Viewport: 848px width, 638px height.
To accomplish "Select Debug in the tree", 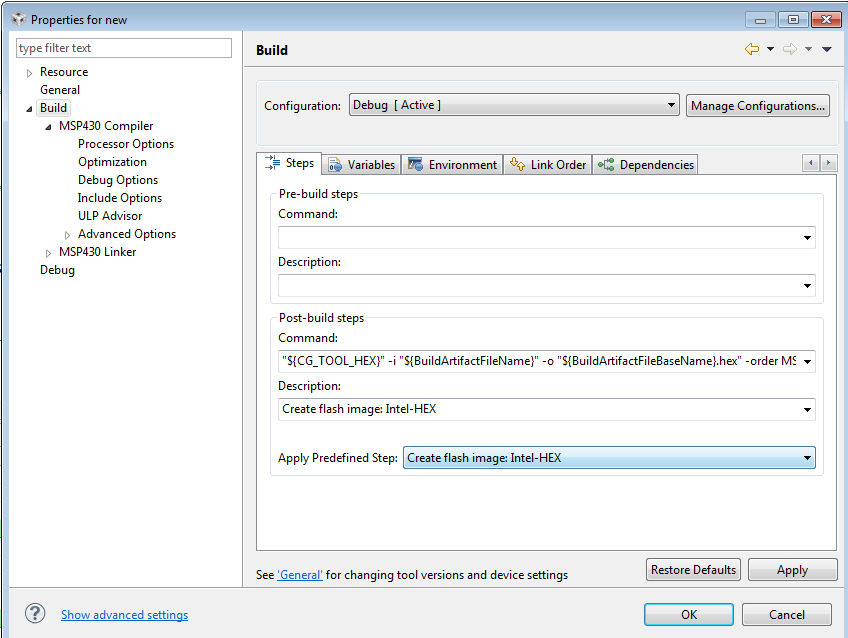I will coord(57,270).
